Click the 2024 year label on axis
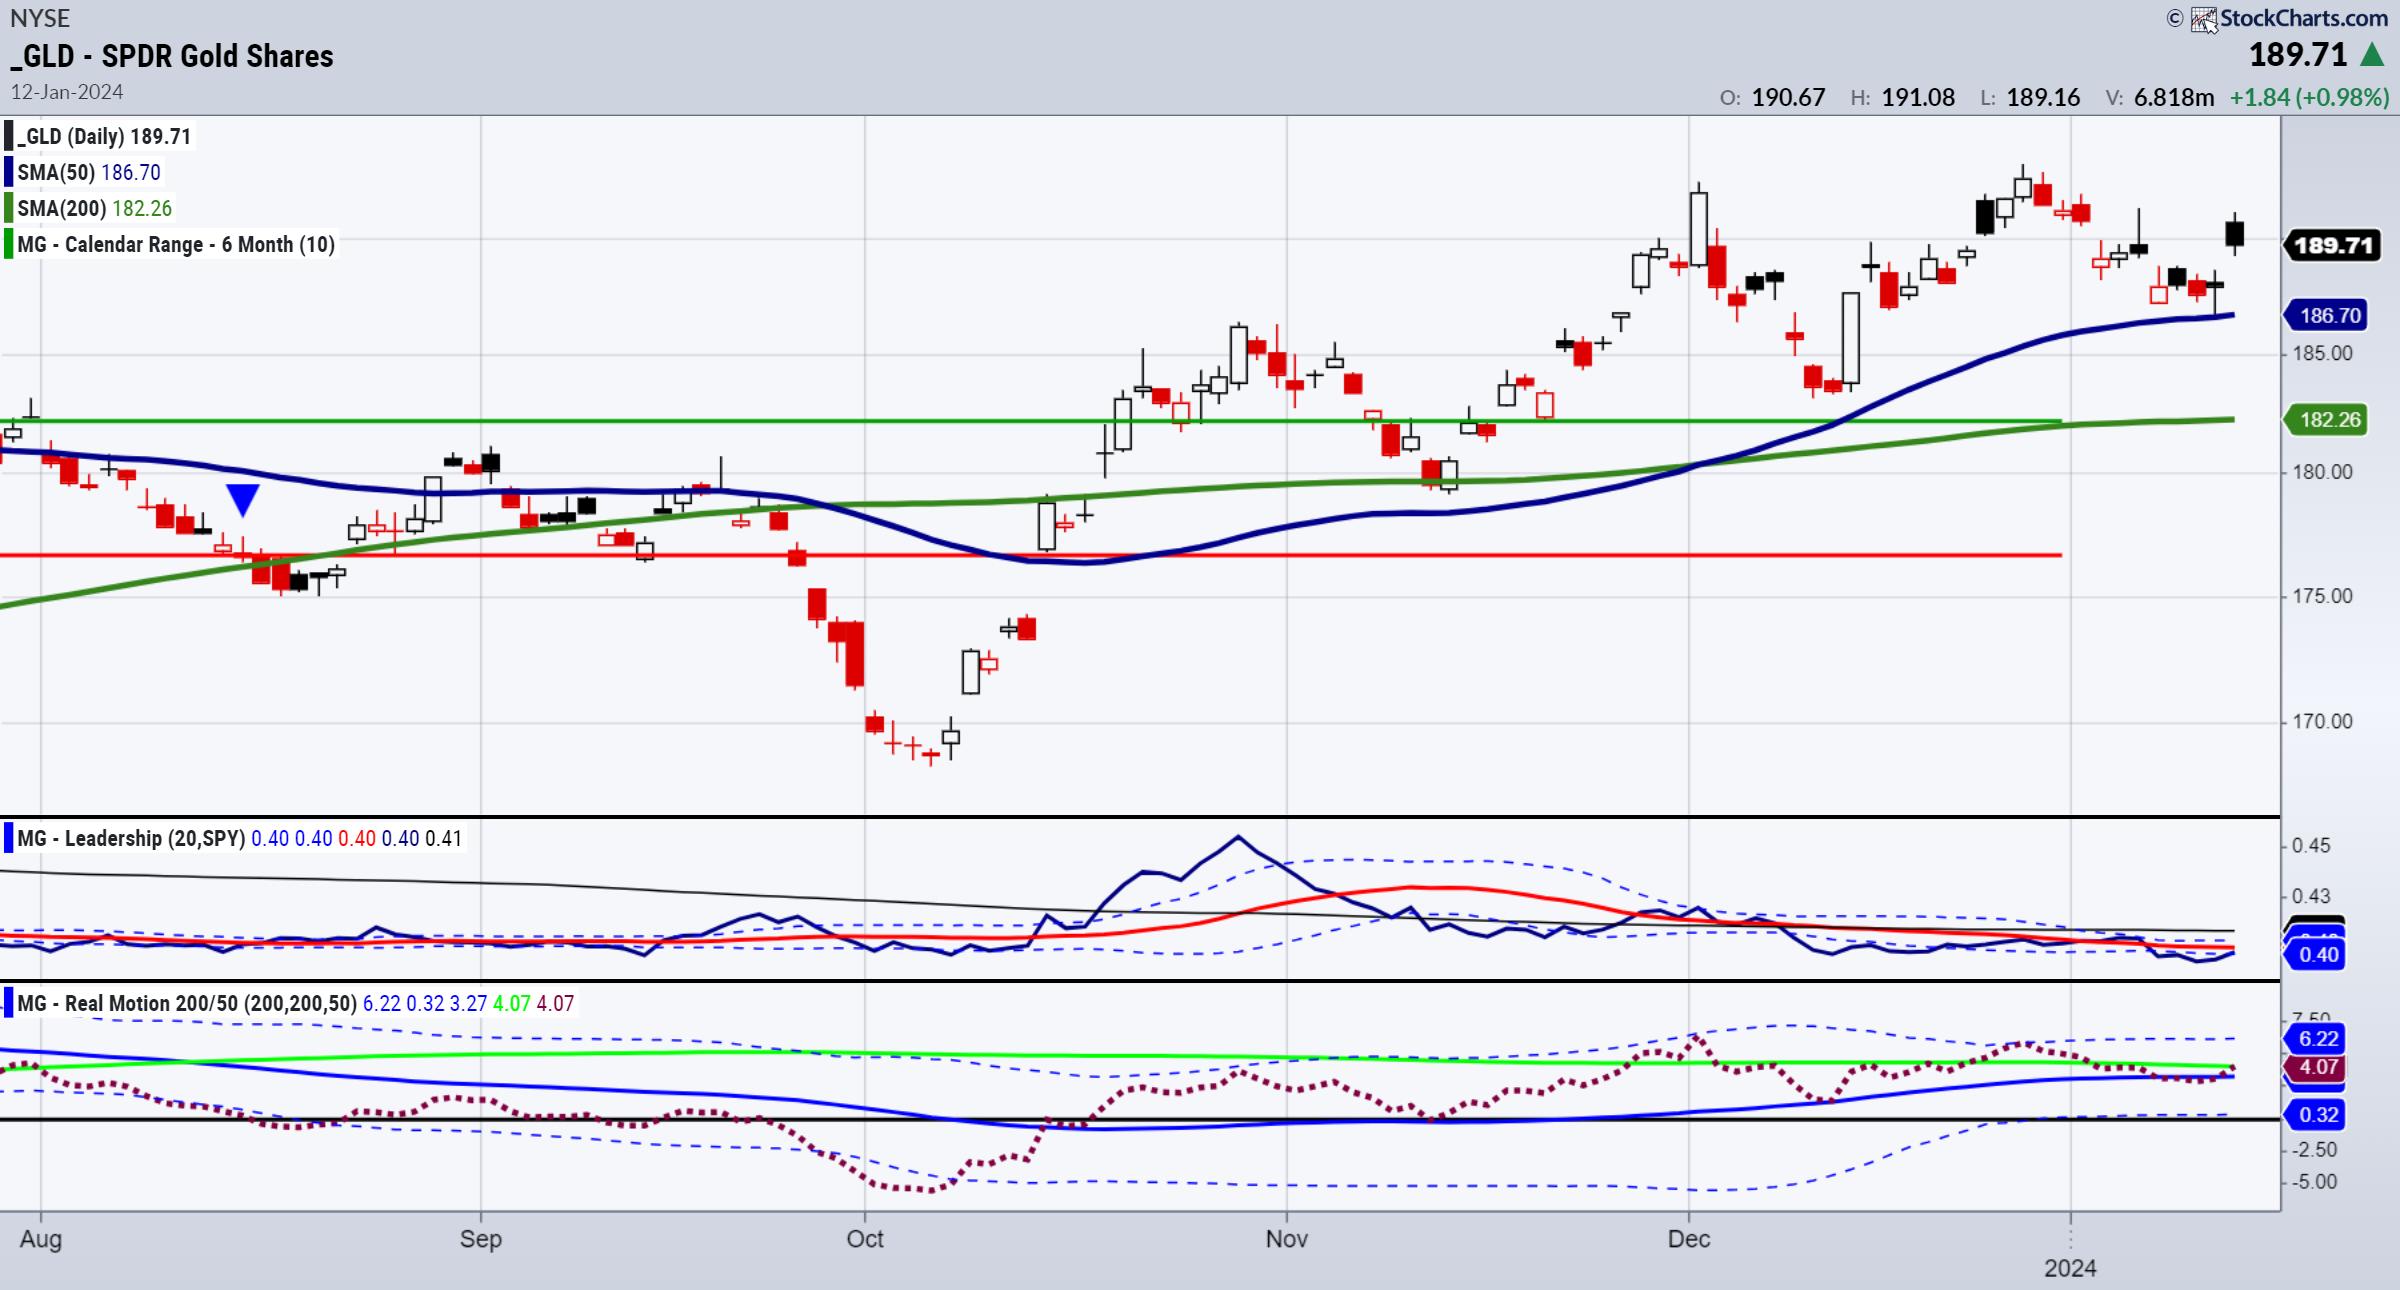 (2070, 1268)
